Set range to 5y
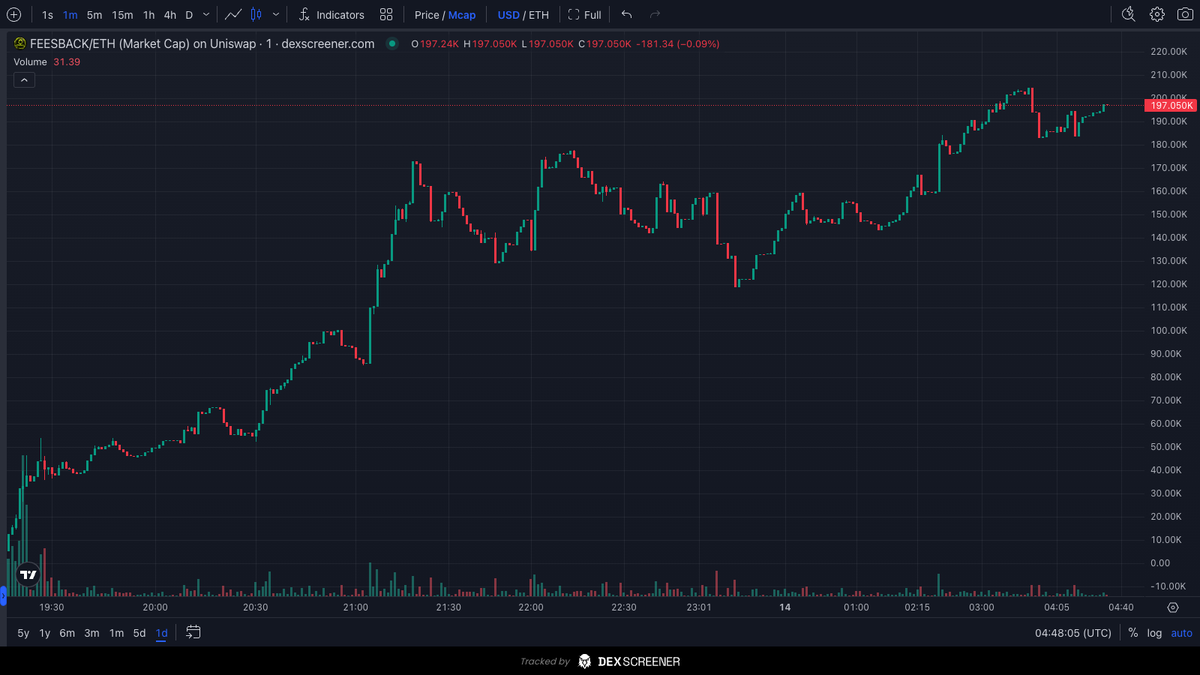Viewport: 1200px width, 675px height. point(23,633)
